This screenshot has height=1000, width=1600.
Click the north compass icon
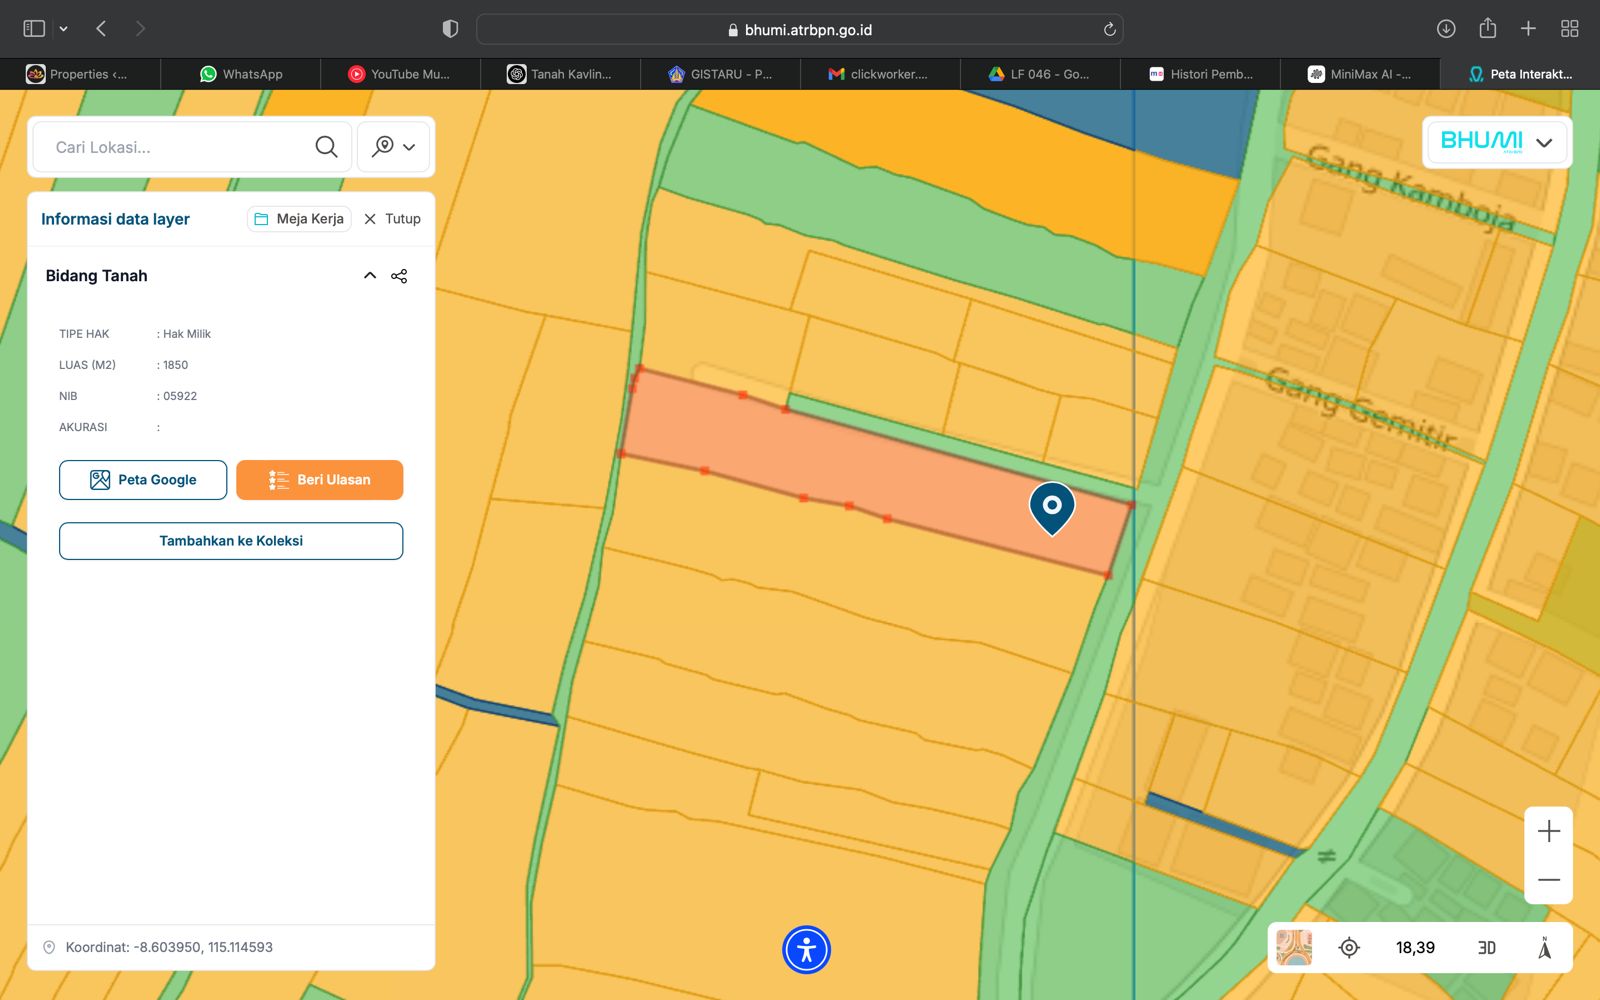1544,947
